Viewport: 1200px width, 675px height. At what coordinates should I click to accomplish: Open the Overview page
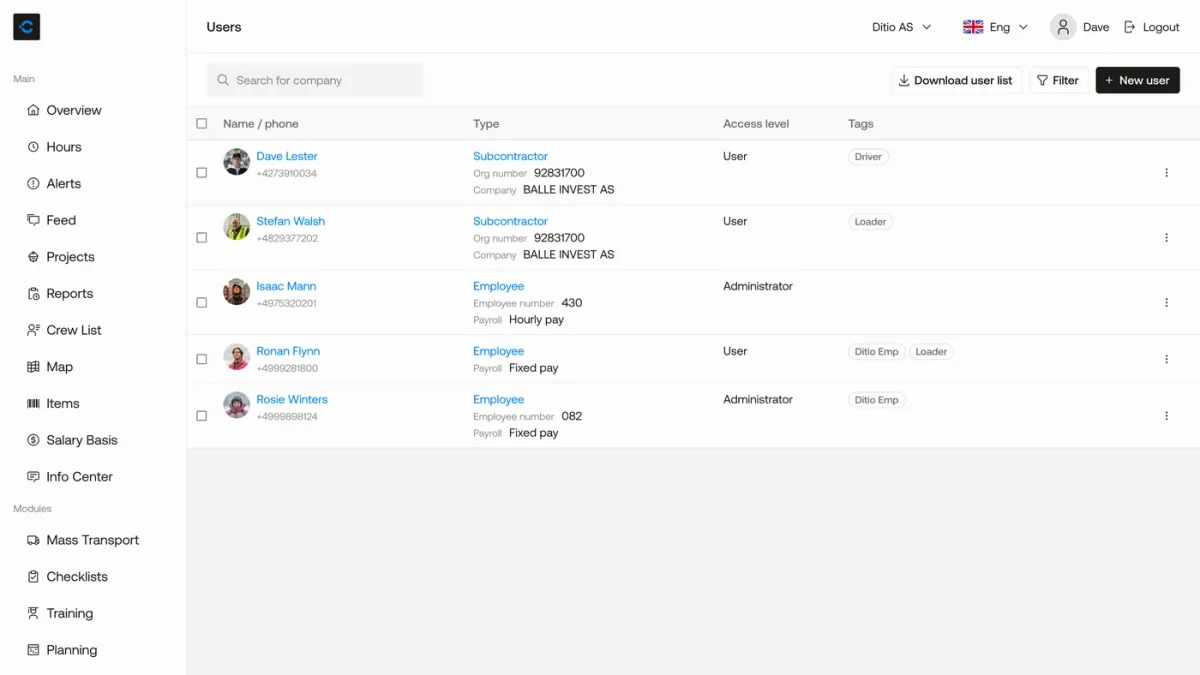coord(74,110)
